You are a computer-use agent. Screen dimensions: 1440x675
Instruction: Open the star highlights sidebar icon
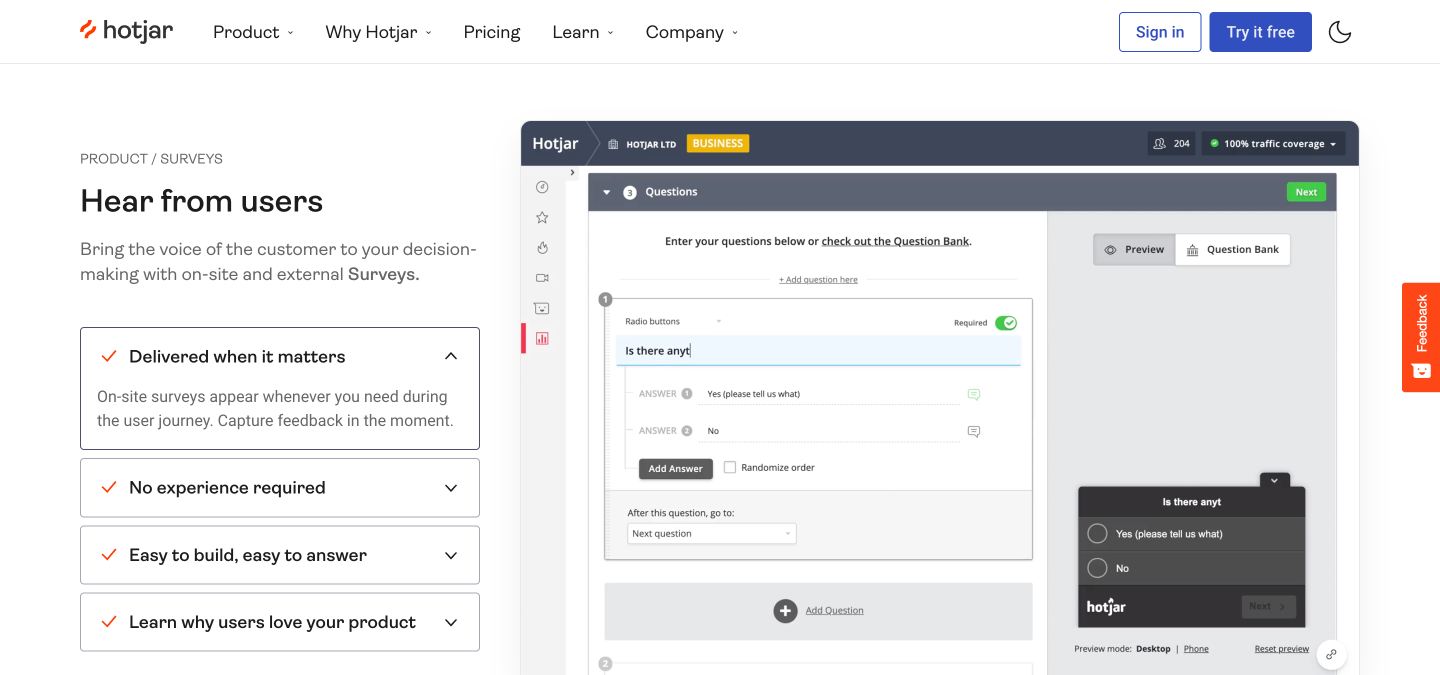pos(542,217)
